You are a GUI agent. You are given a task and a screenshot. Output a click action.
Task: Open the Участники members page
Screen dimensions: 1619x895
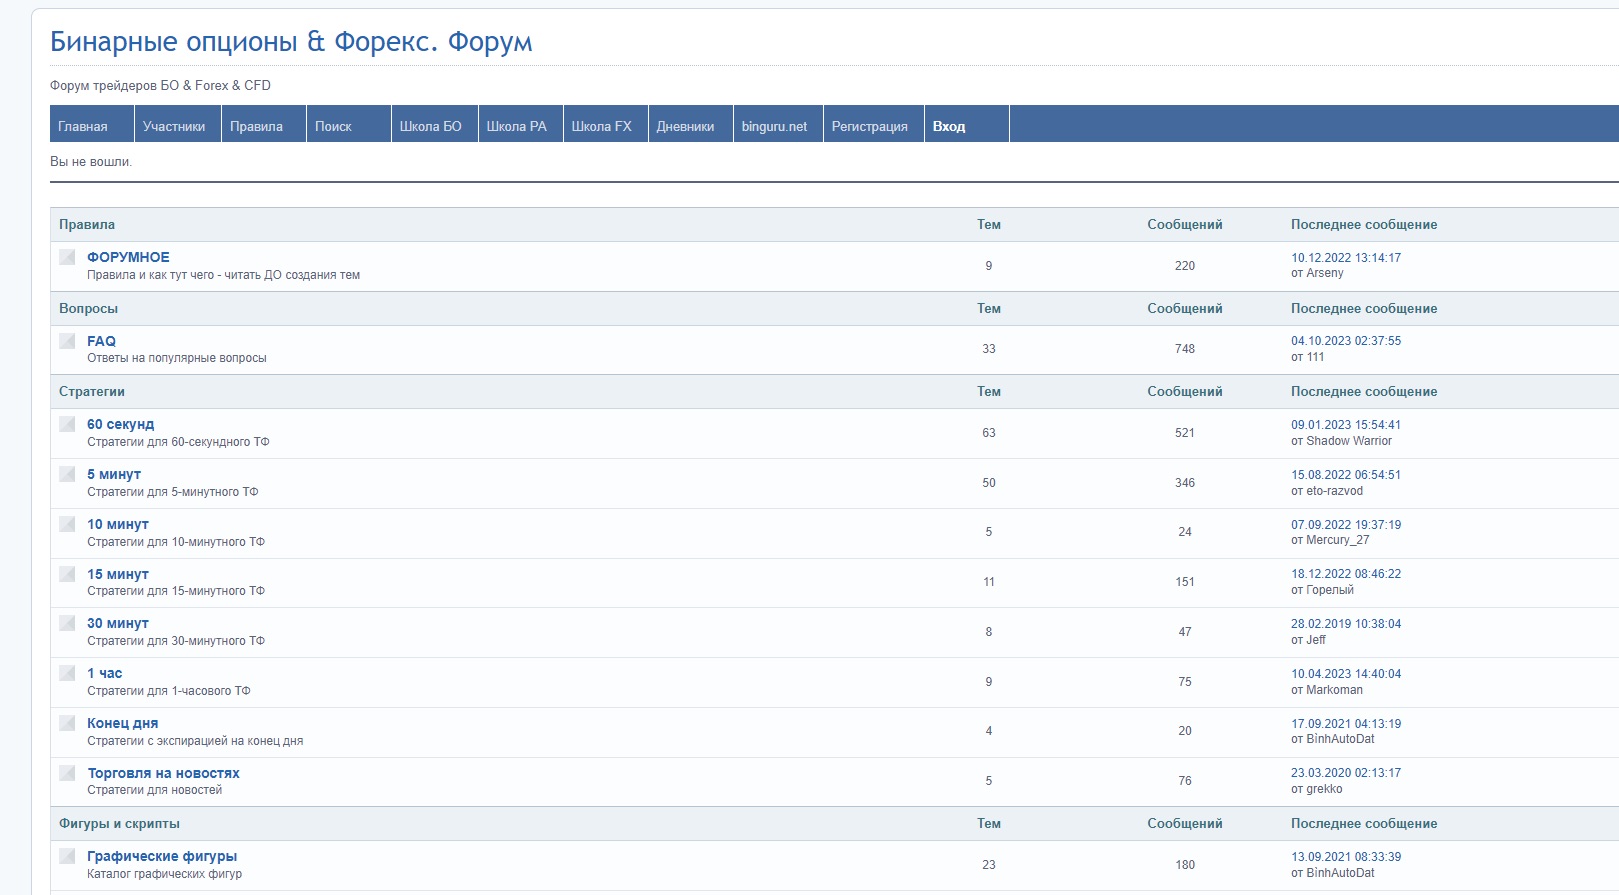pos(177,124)
